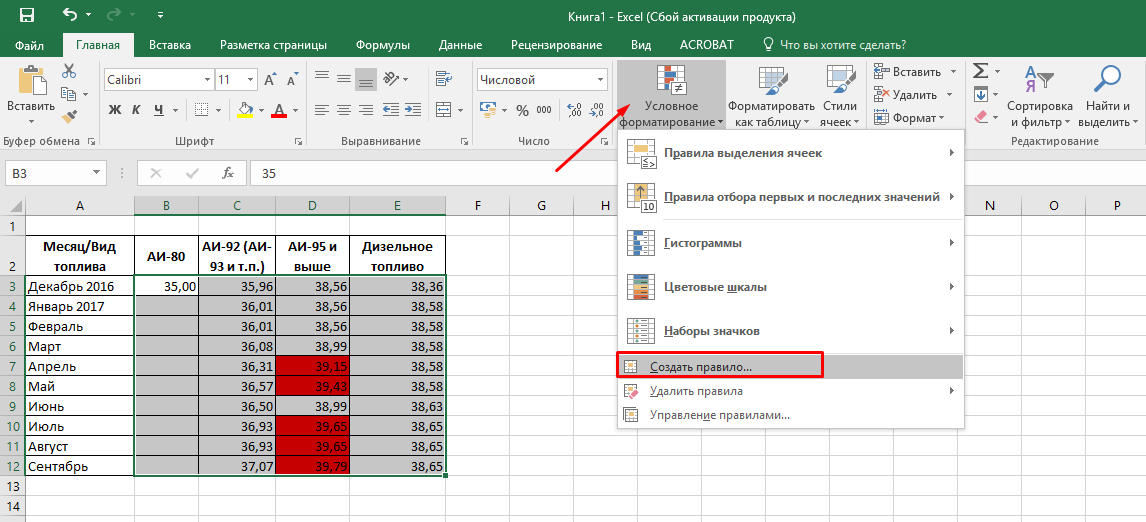Open the font size 11 dropdown
This screenshot has height=522, width=1146.
coord(251,80)
